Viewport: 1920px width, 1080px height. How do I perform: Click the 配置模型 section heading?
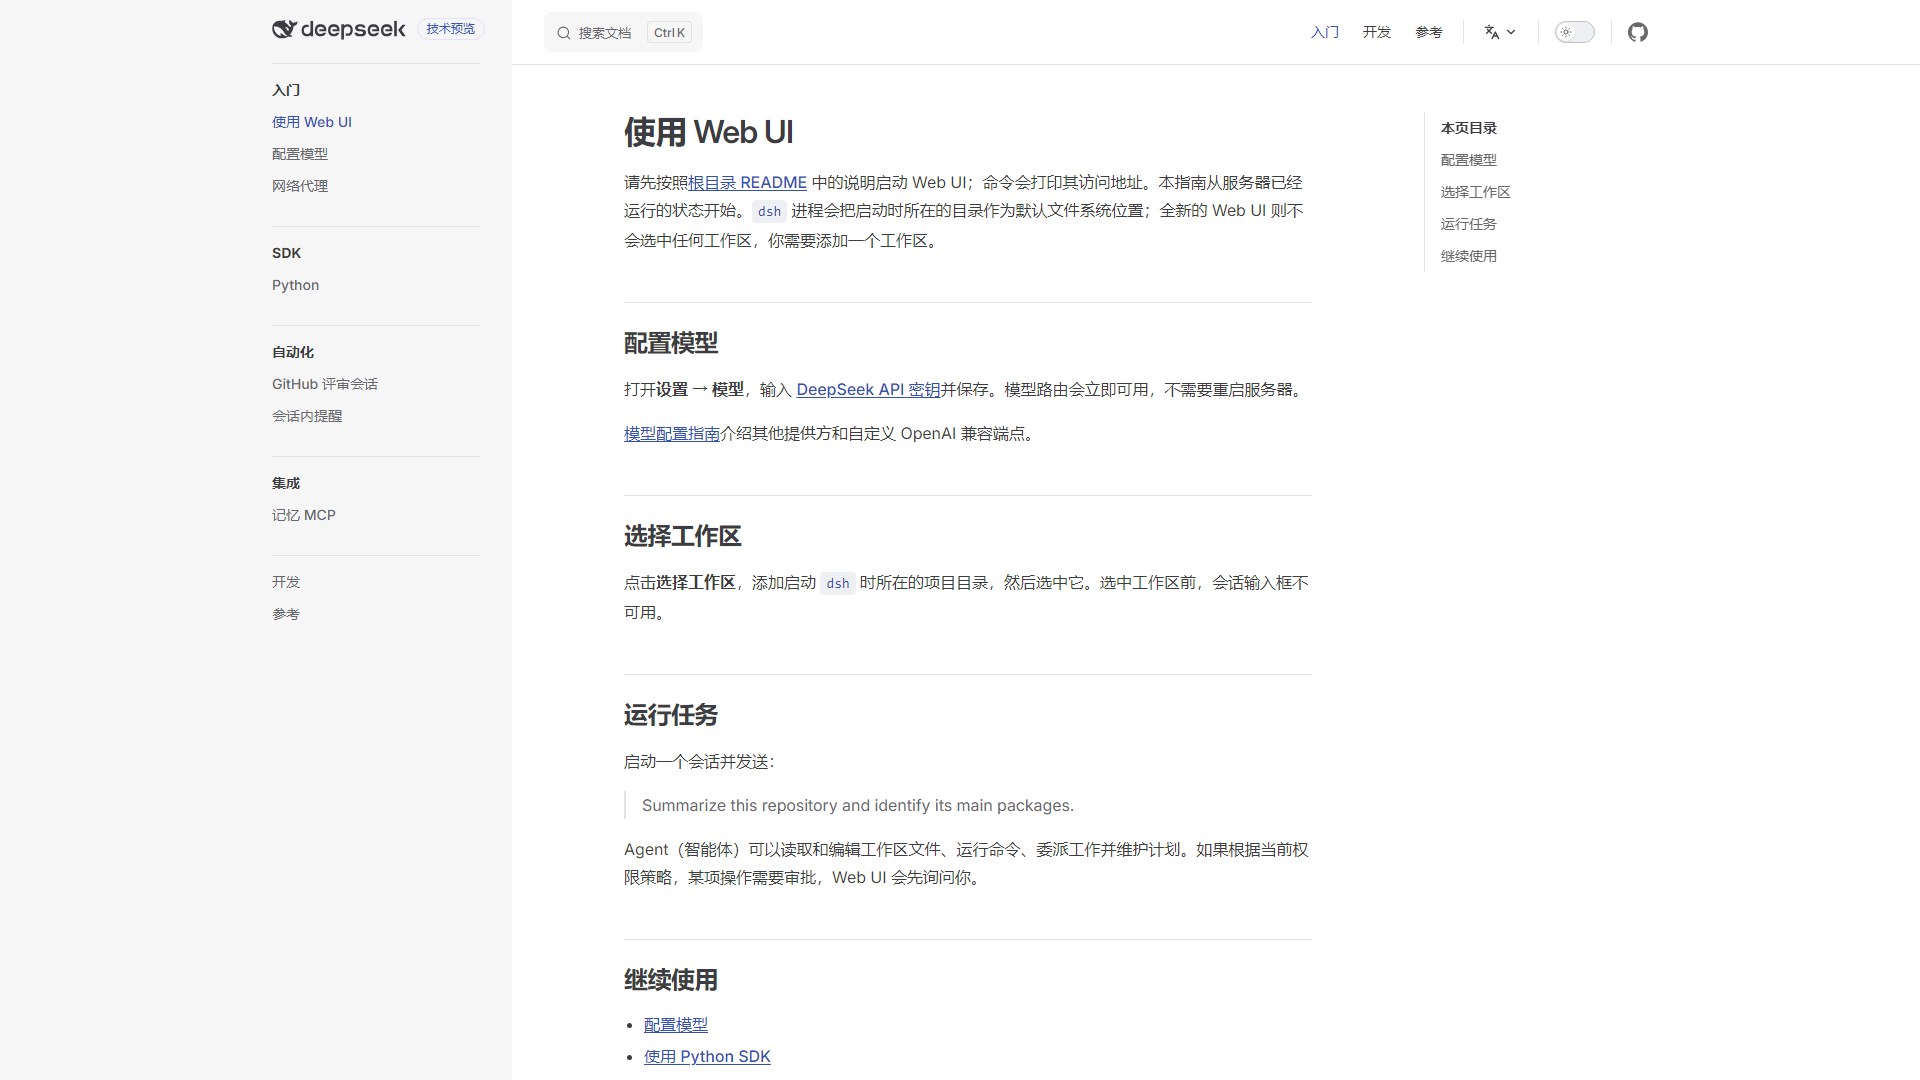point(671,343)
